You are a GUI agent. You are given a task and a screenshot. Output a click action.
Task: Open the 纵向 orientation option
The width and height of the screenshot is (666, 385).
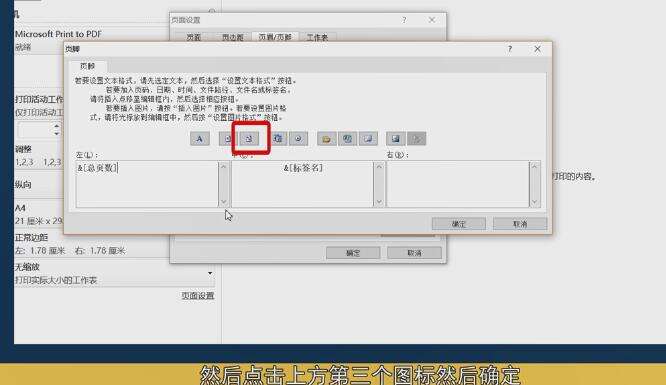39,184
